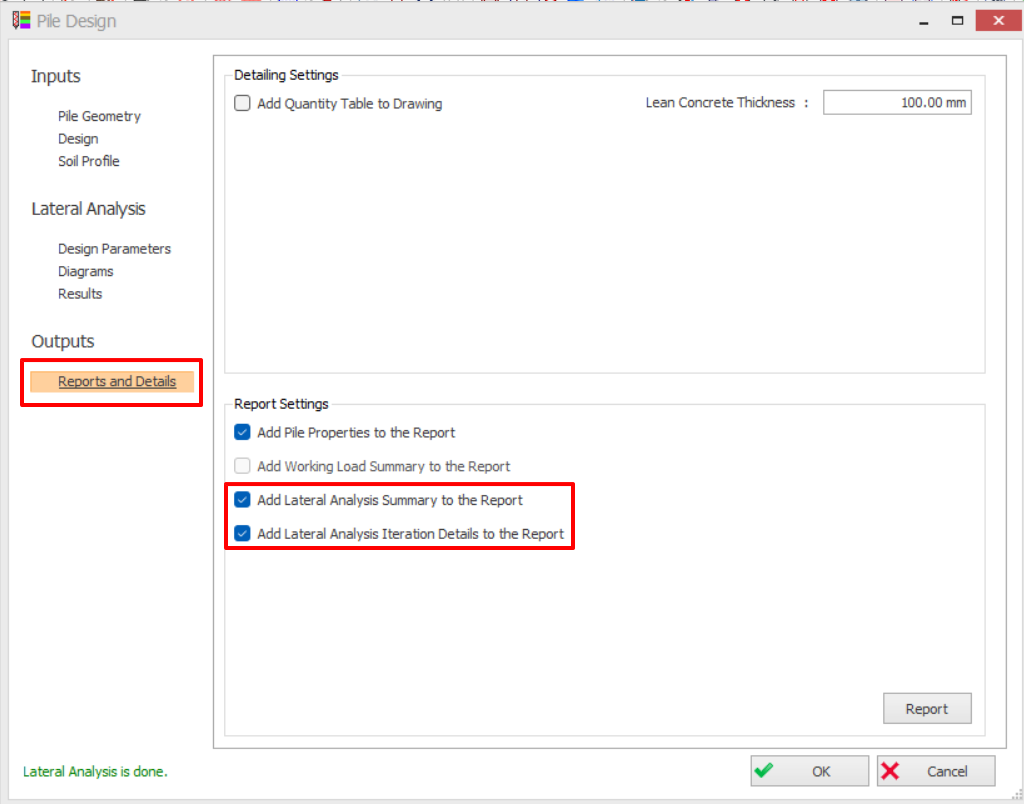Toggle Add Lateral Analysis Summary checkbox
The image size is (1024, 804).
coord(242,500)
